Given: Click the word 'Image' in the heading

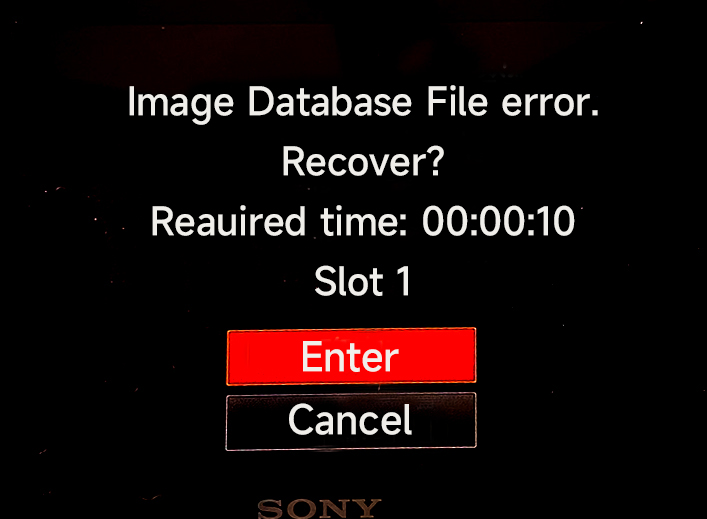Looking at the screenshot, I should [x=181, y=104].
